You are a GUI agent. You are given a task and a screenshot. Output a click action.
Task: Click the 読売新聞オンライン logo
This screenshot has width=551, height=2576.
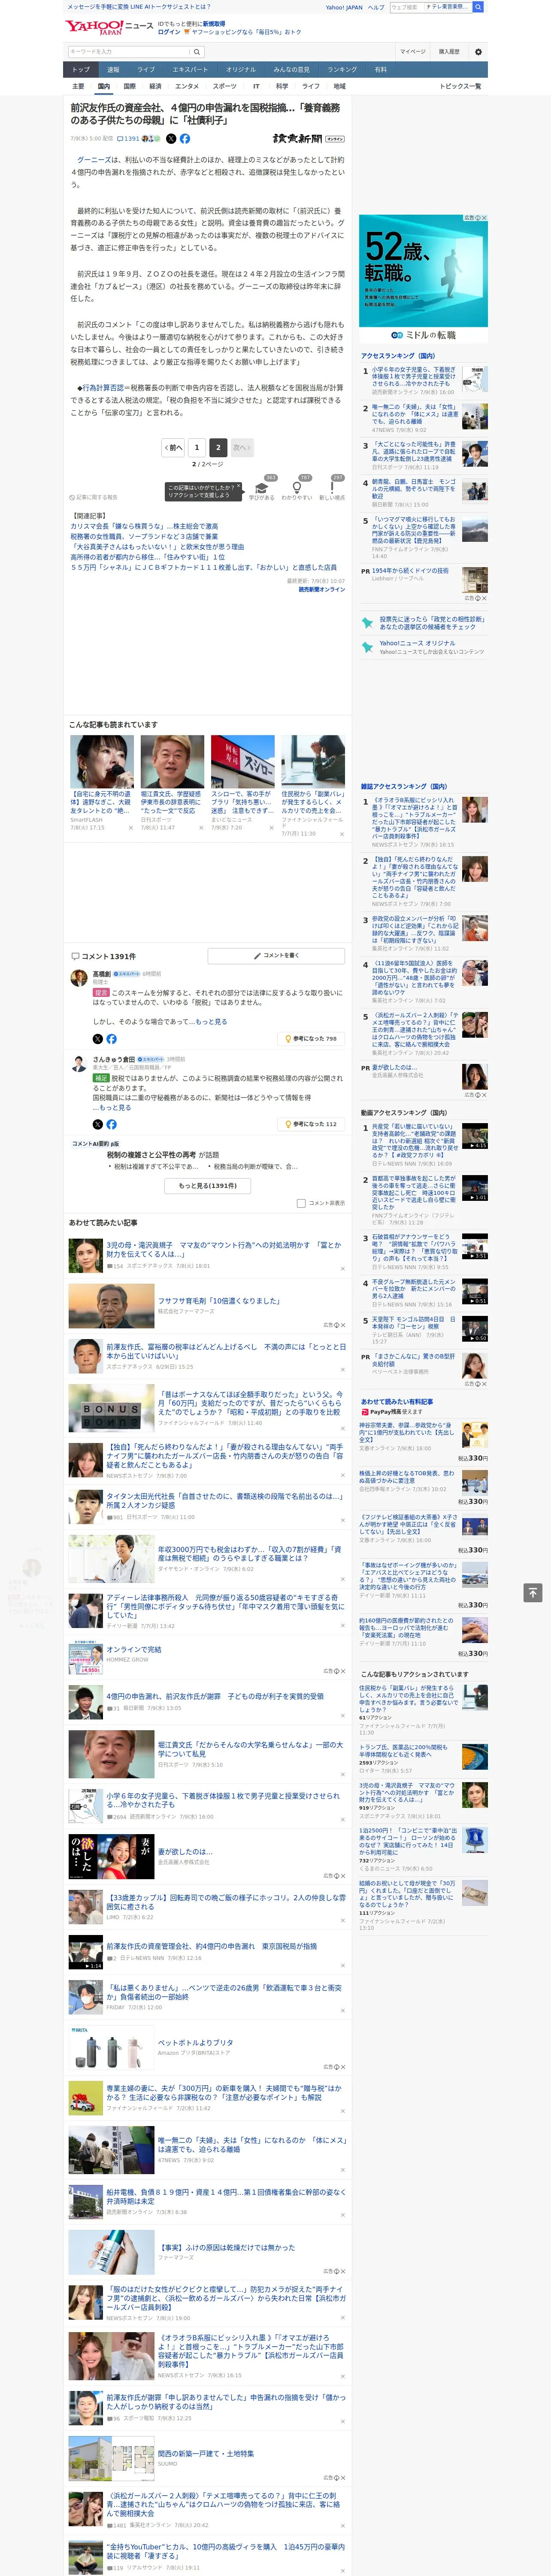coord(308,139)
